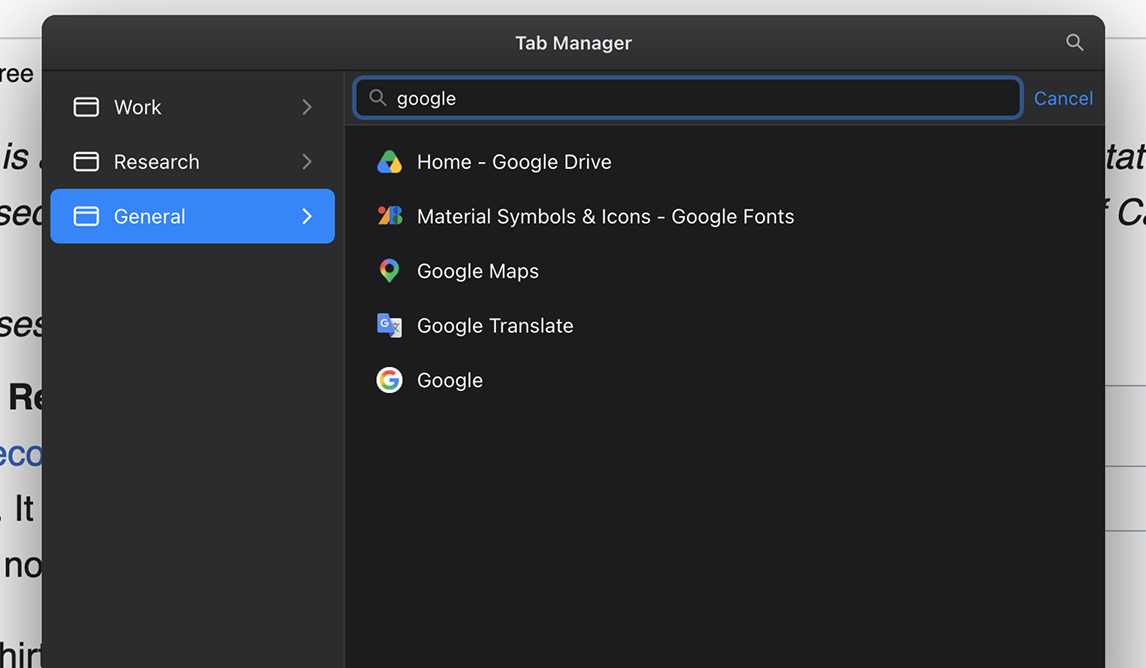The height and width of the screenshot is (668, 1146).
Task: Open the Google Translate result
Action: (724, 325)
